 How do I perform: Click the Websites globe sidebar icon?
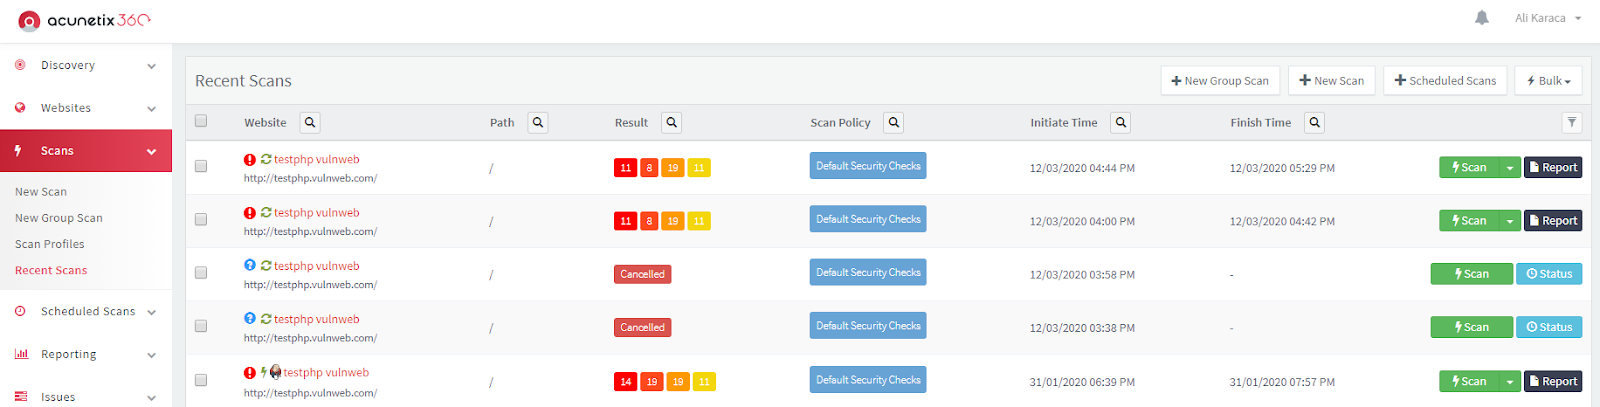(x=20, y=108)
